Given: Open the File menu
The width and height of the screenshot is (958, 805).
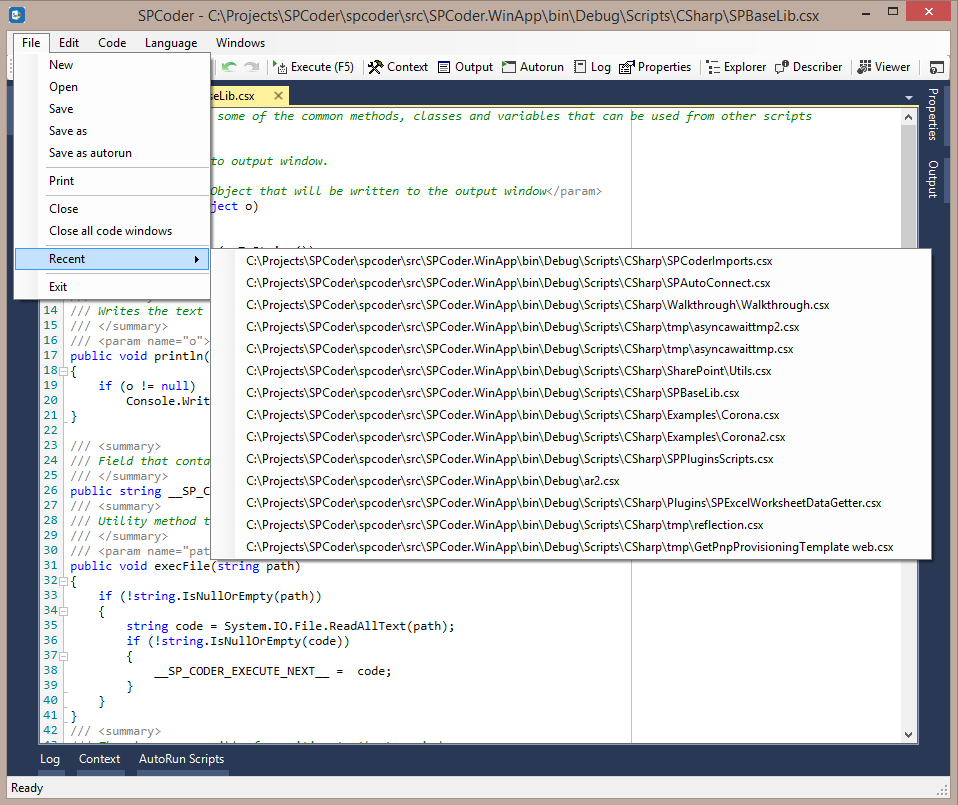Looking at the screenshot, I should 31,43.
